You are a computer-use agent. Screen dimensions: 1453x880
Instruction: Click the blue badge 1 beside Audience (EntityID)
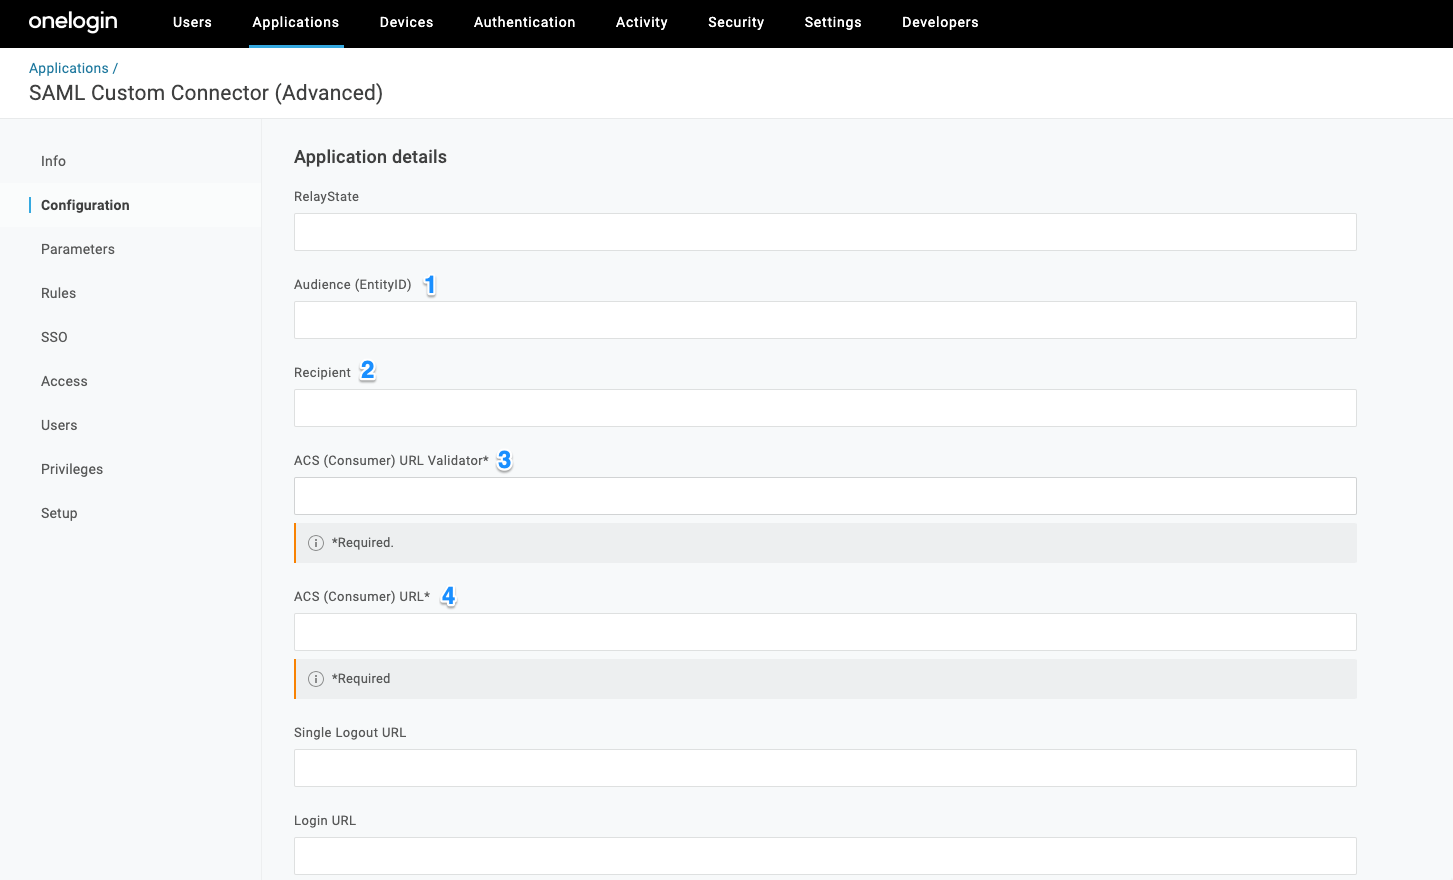click(x=429, y=285)
